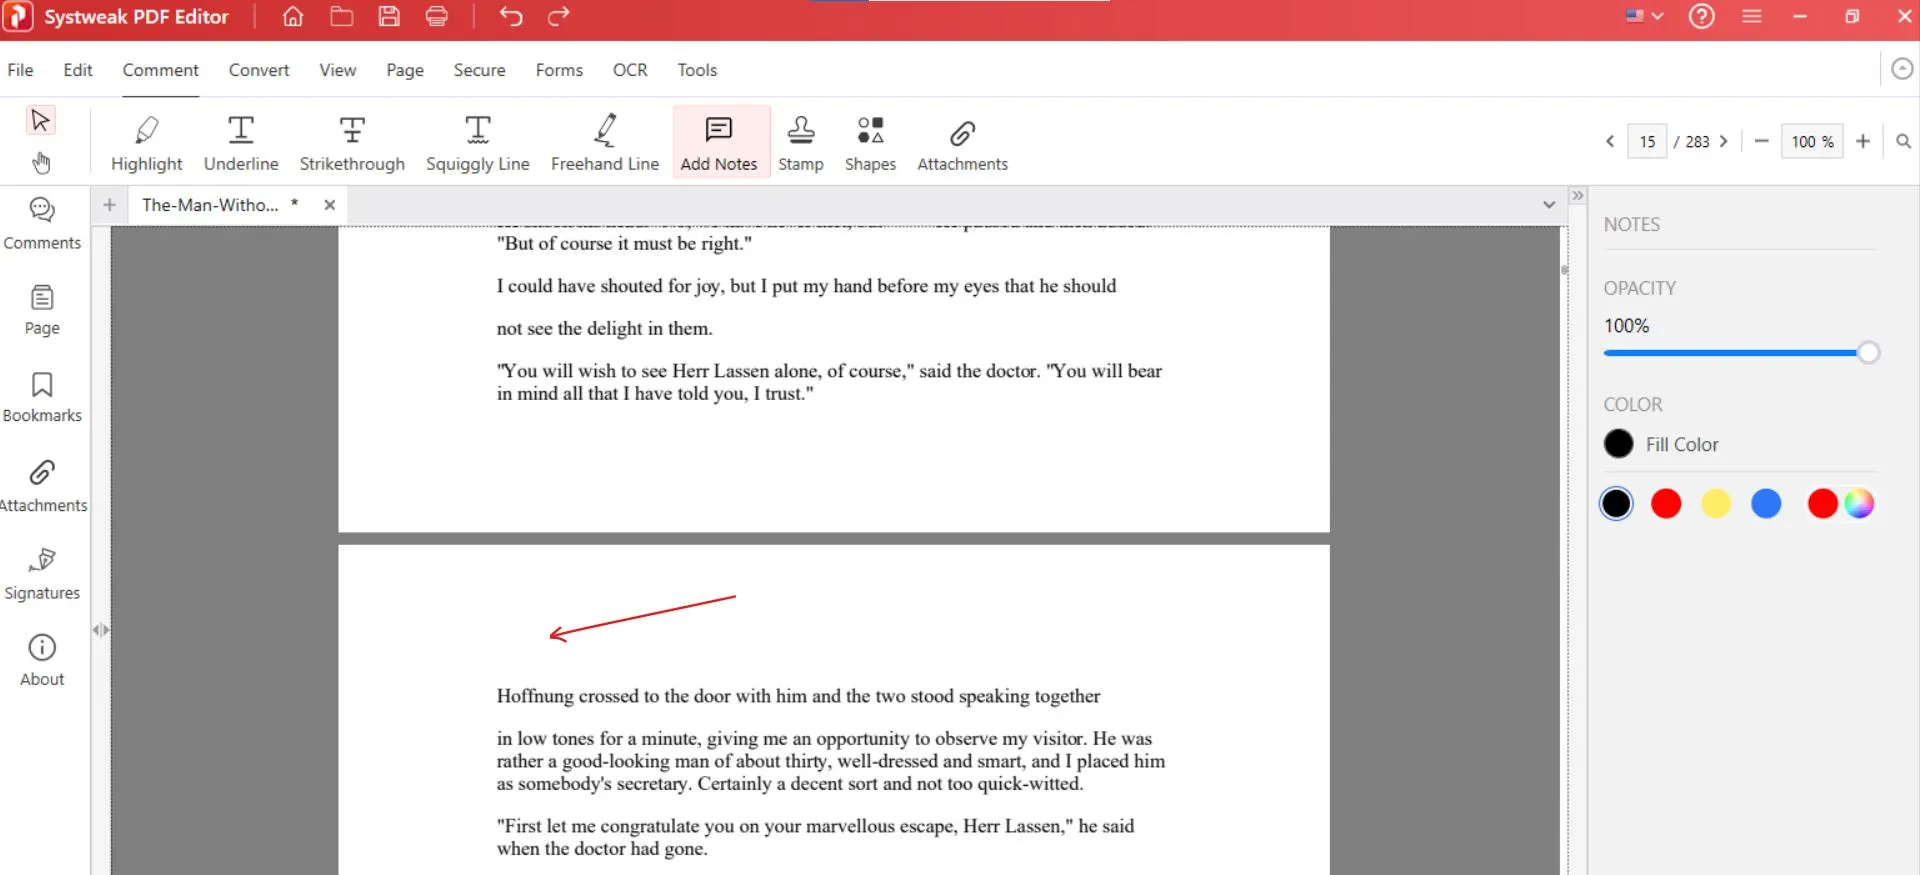Open the OCR menu
The image size is (1920, 875).
(x=630, y=70)
